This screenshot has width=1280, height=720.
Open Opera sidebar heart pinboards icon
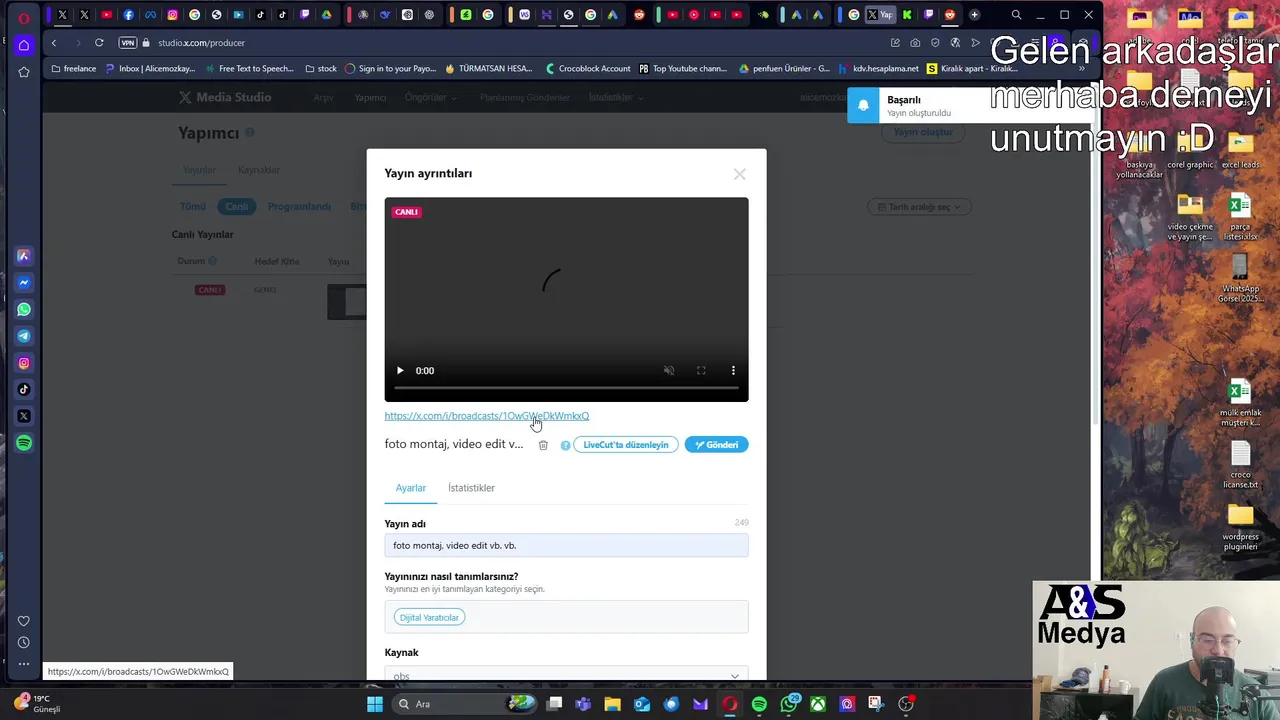[x=24, y=621]
